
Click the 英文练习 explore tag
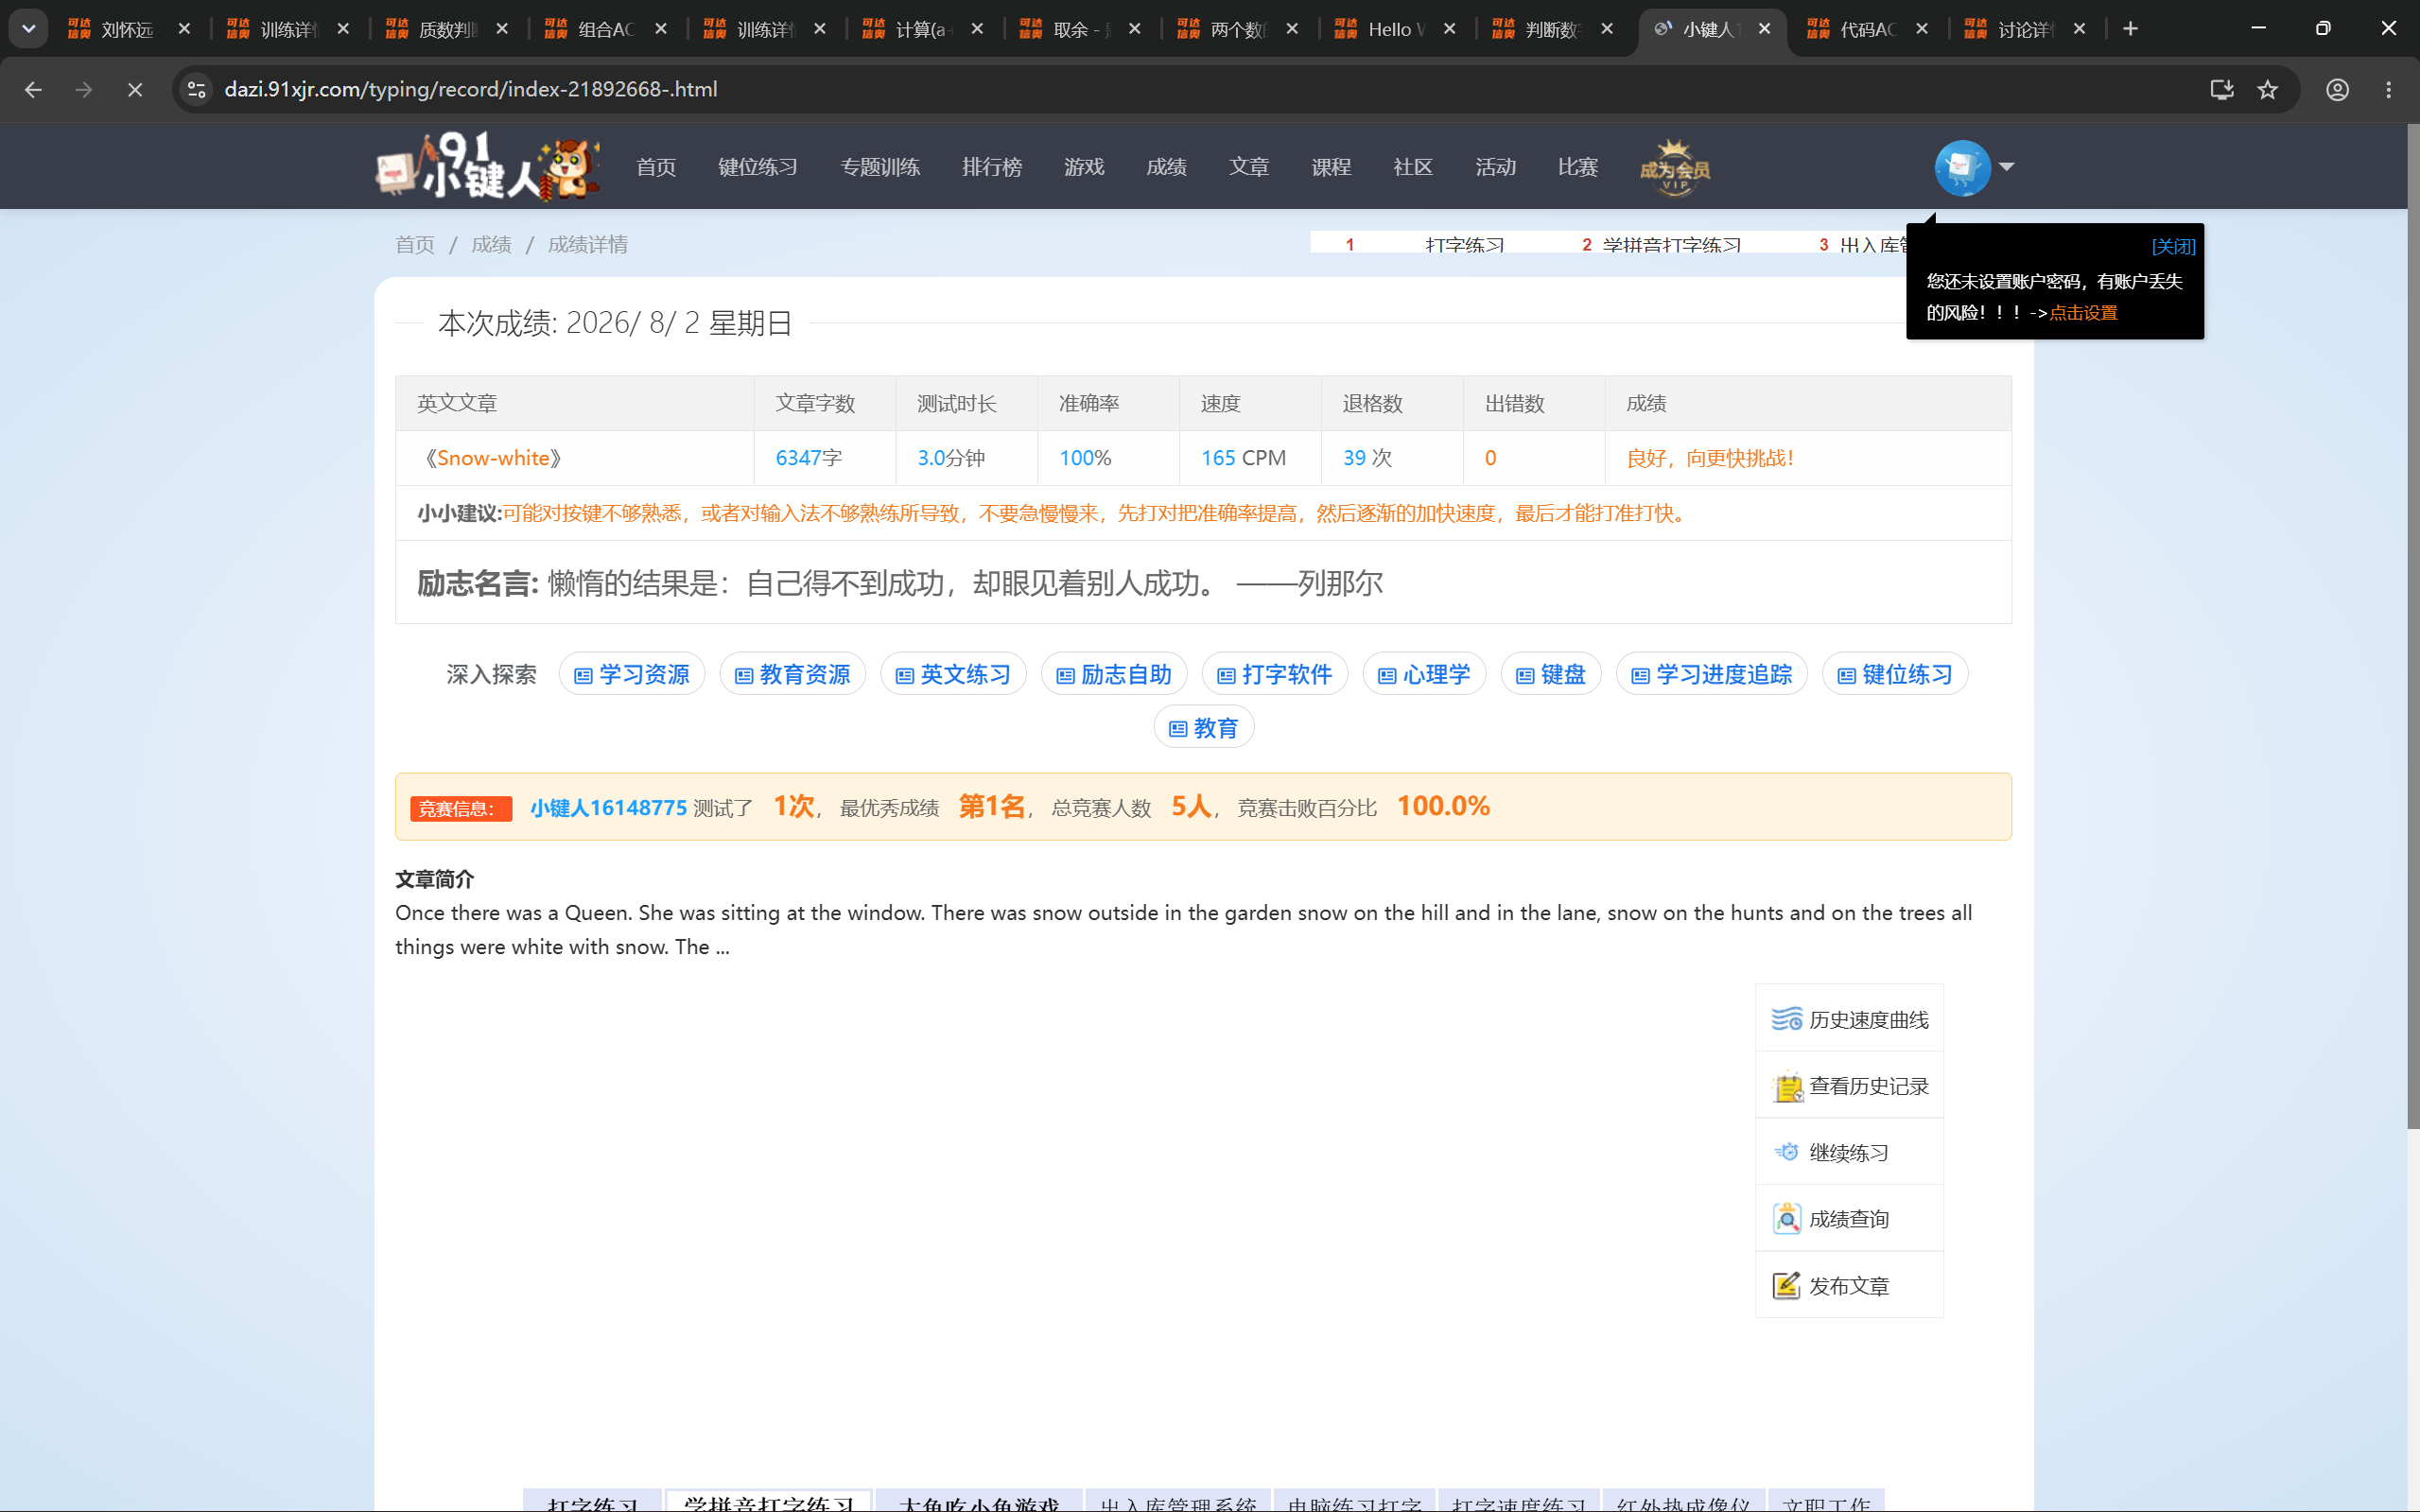click(x=954, y=674)
